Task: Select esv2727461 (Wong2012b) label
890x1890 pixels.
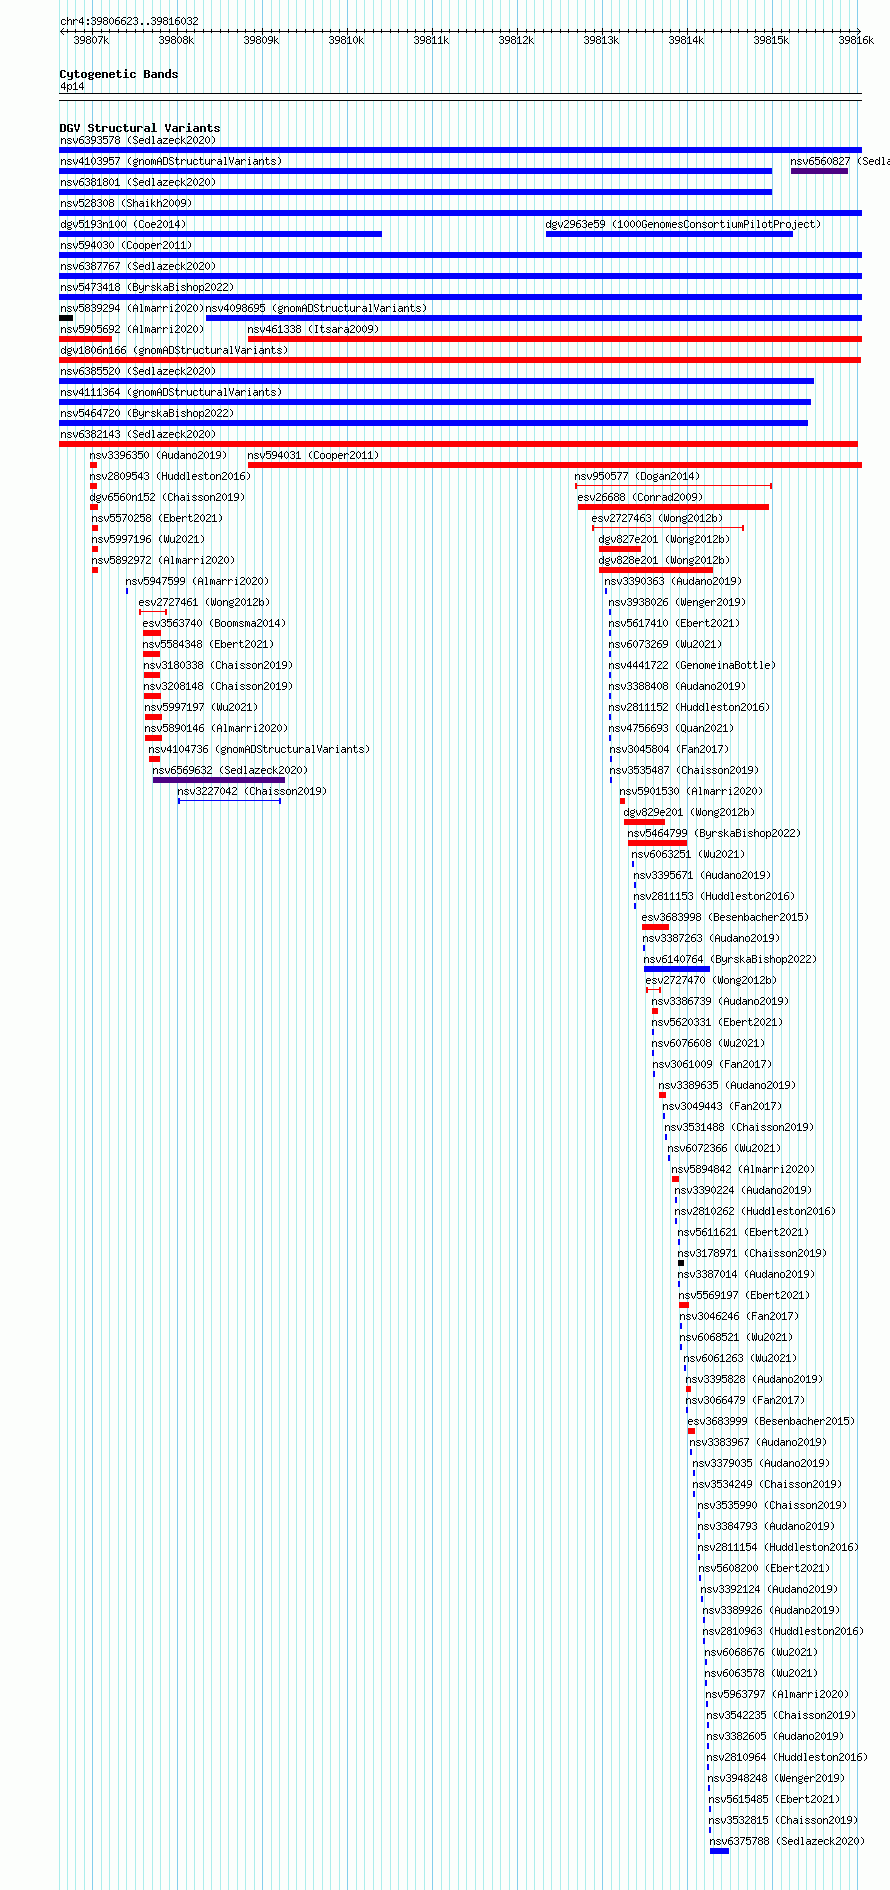Action: (x=204, y=603)
